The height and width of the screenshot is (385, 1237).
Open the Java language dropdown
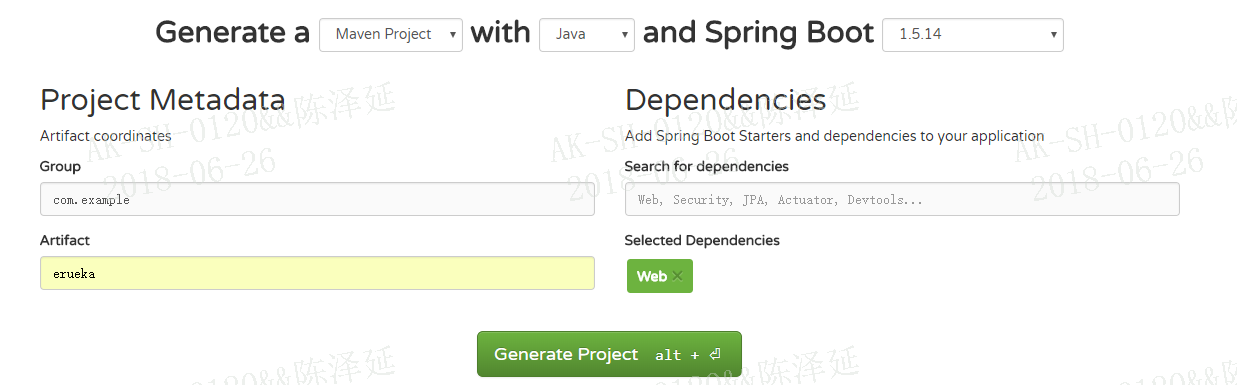[x=587, y=34]
